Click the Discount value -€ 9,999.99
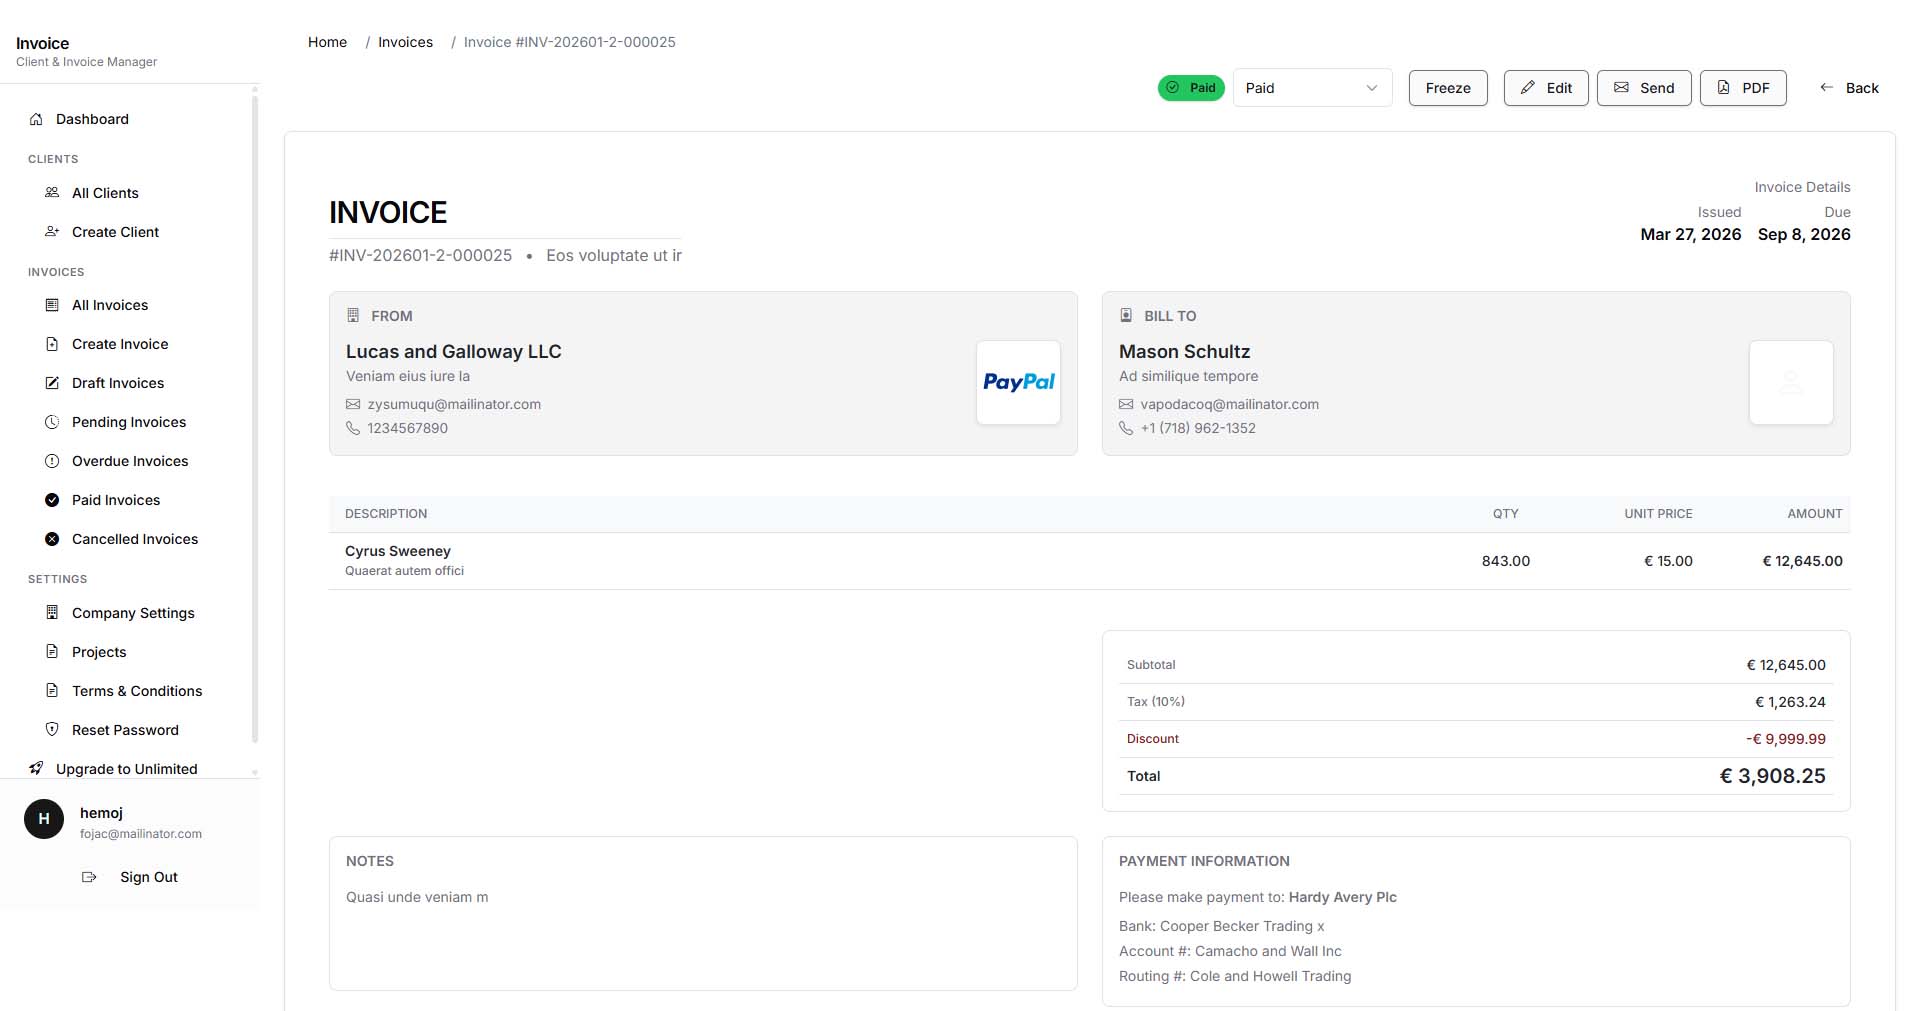 click(1785, 739)
